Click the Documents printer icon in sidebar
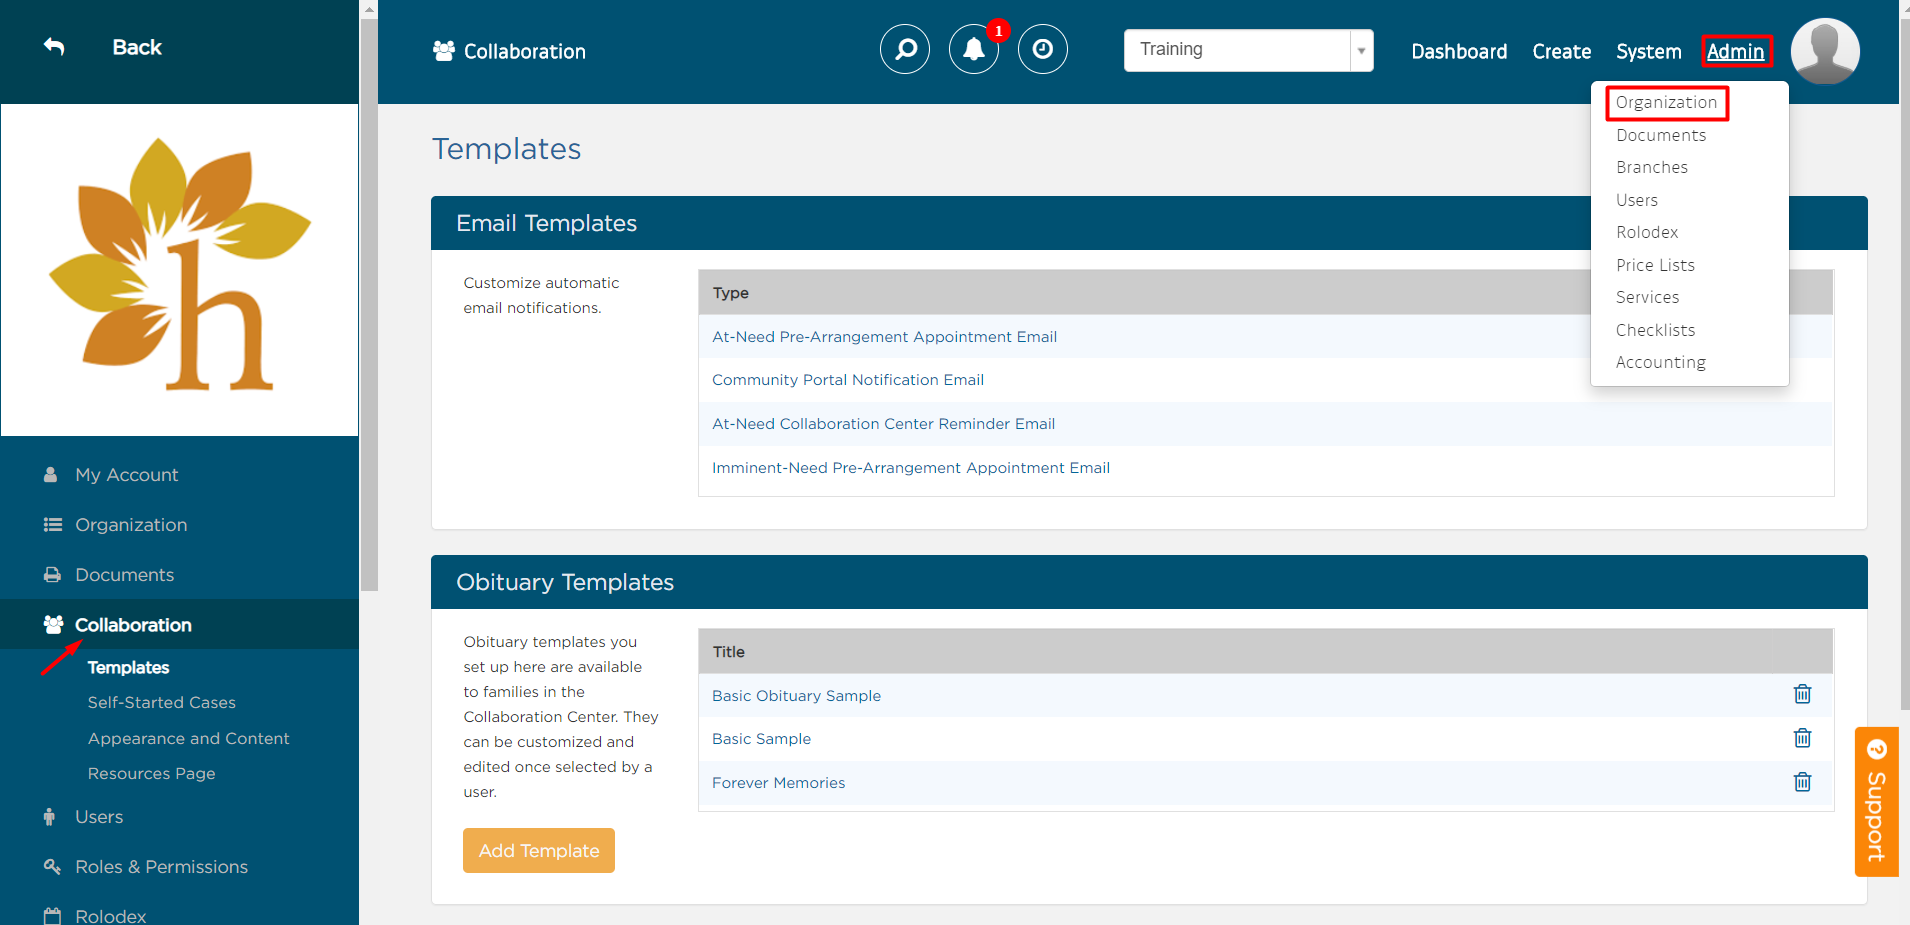Image resolution: width=1910 pixels, height=925 pixels. (x=52, y=575)
